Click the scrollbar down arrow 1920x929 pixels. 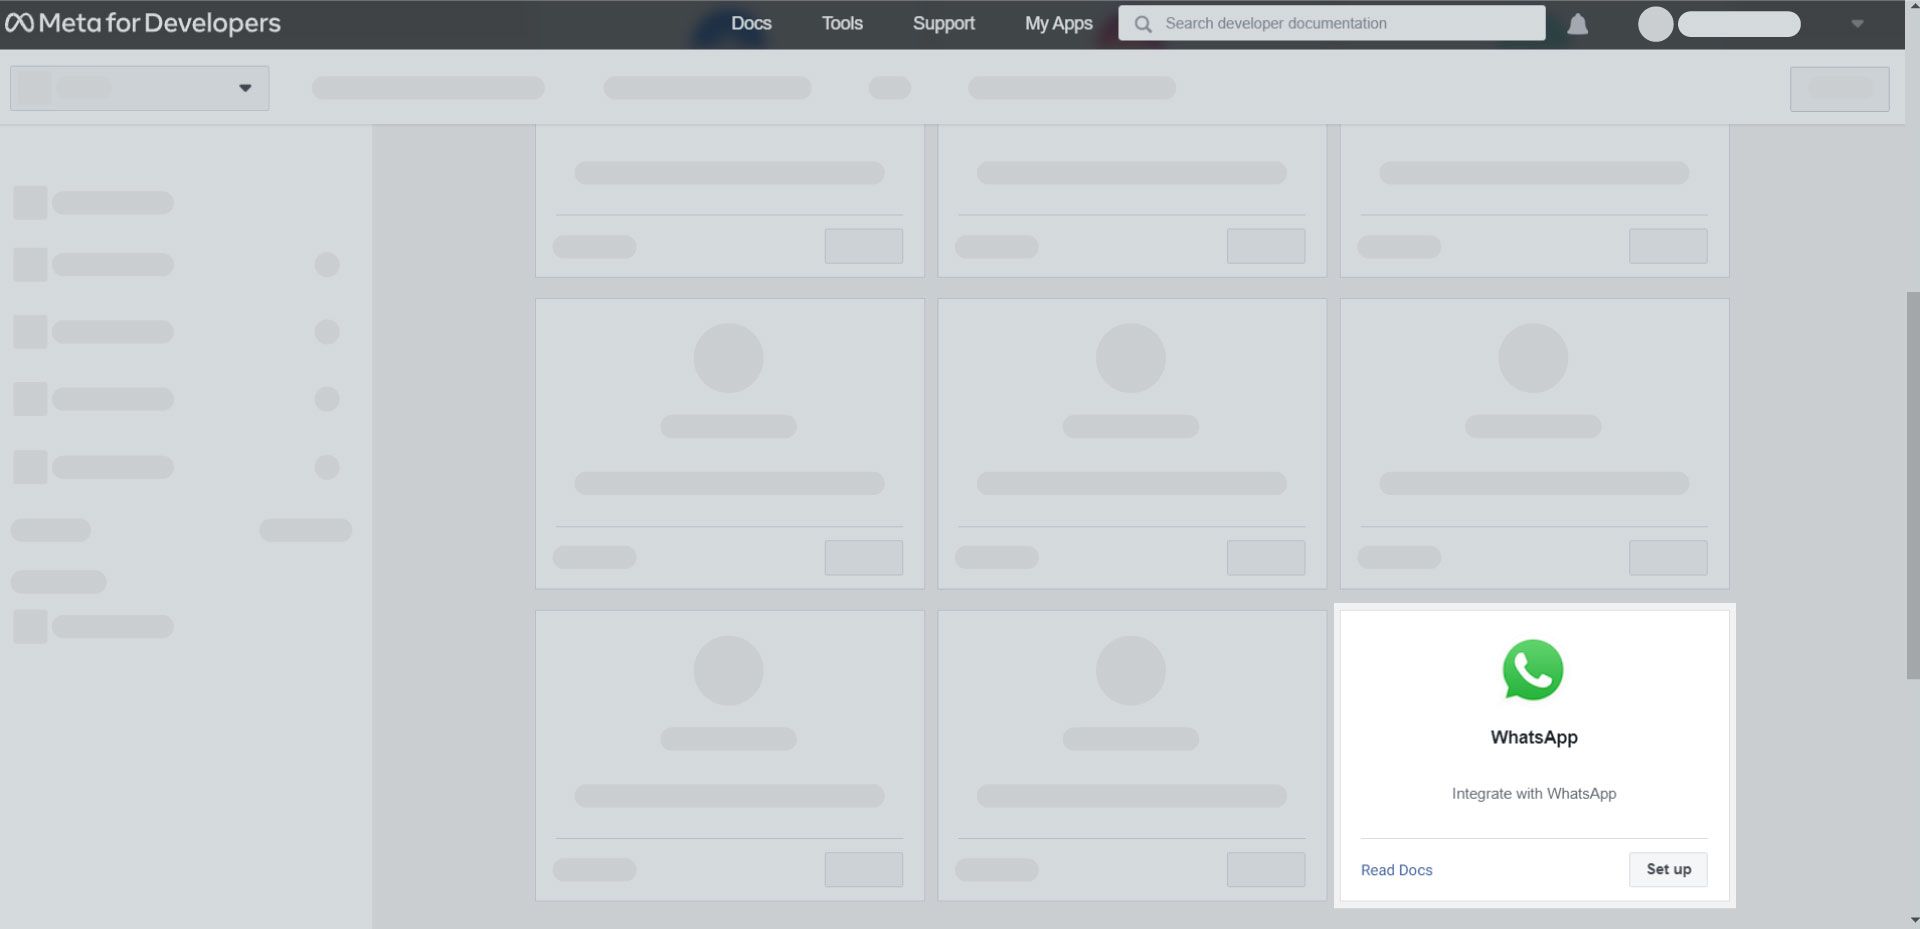(1912, 920)
